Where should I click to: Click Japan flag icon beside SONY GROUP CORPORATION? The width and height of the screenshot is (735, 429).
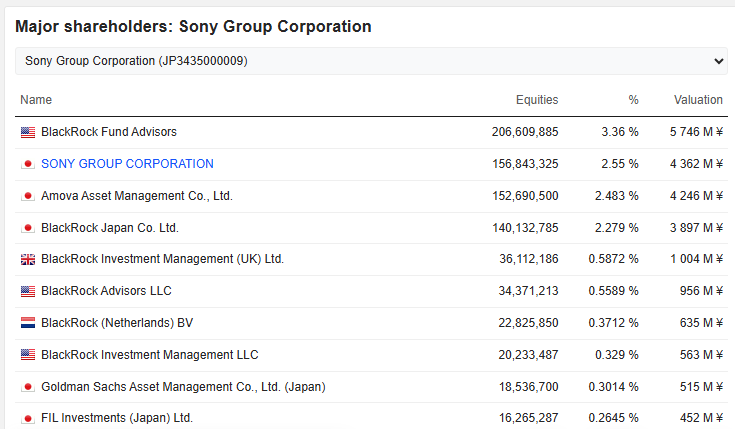pyautogui.click(x=27, y=164)
